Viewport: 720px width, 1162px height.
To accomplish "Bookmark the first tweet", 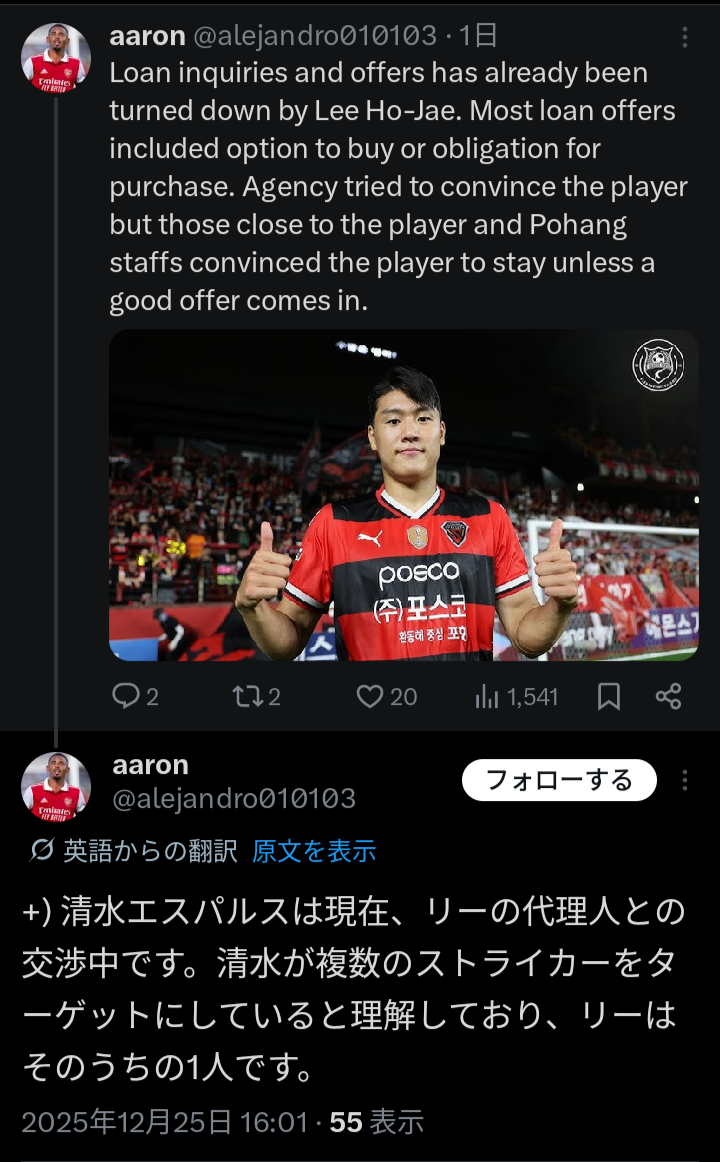I will pos(609,697).
